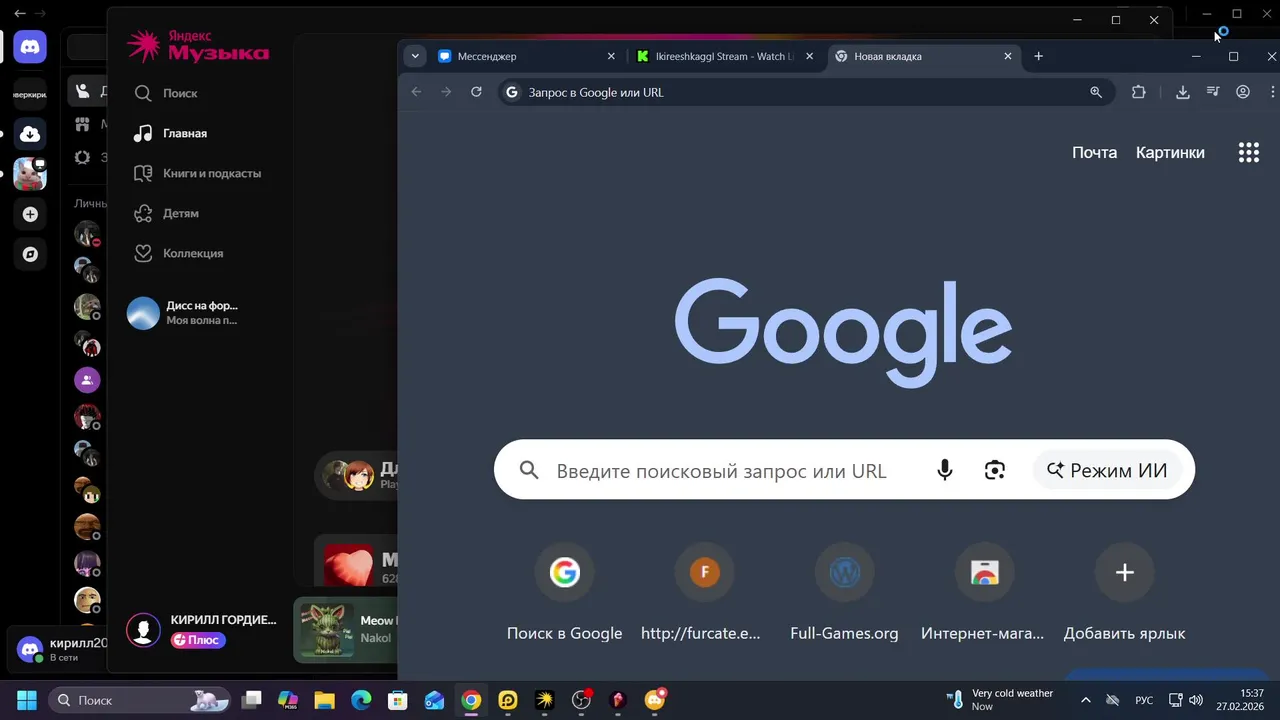Close the Ikireeshkaggl Stream tab

[810, 57]
